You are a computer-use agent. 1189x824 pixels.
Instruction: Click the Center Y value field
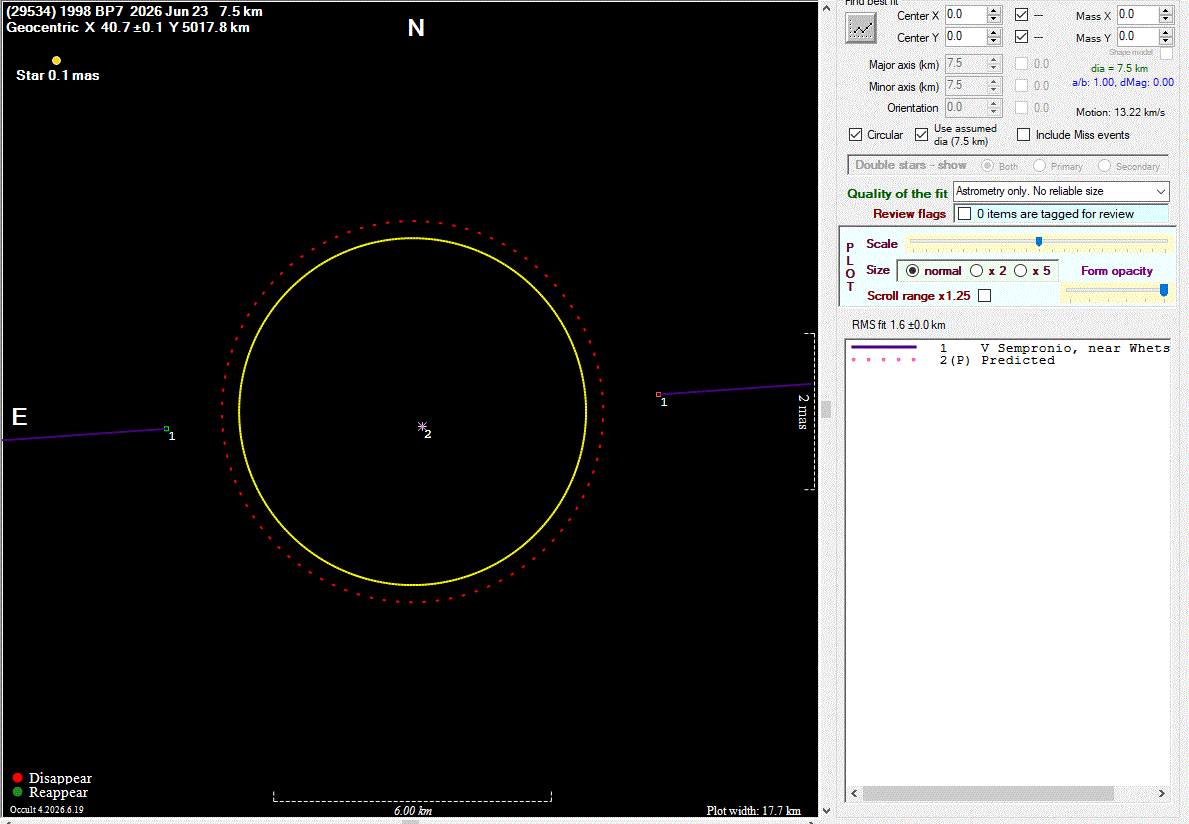(965, 36)
